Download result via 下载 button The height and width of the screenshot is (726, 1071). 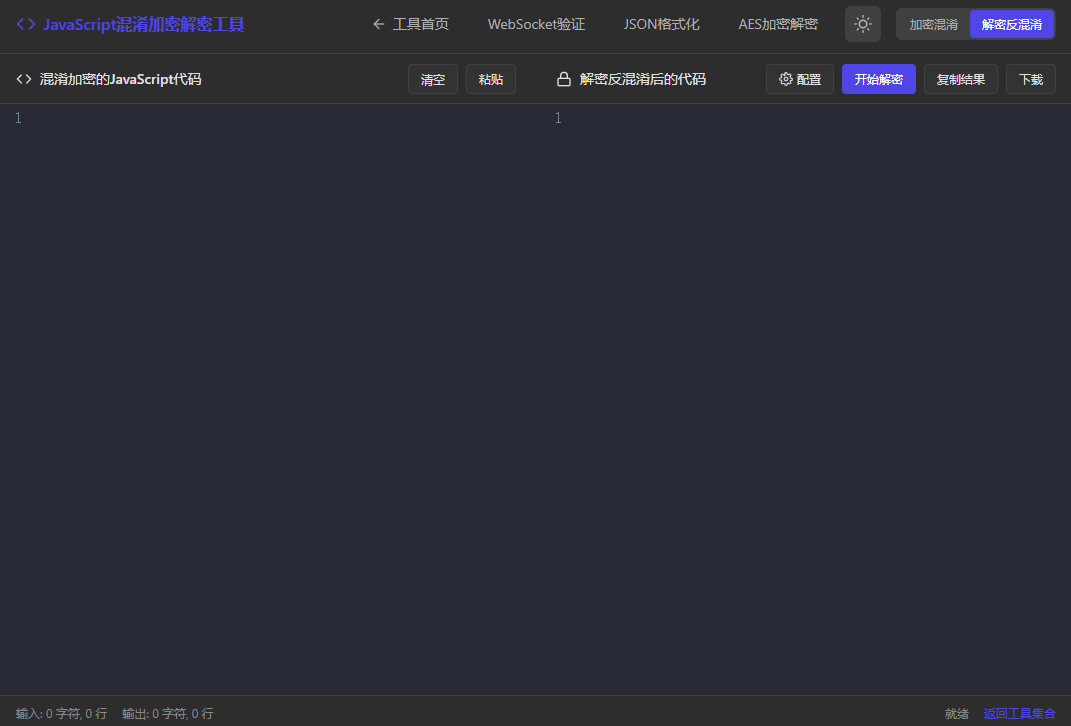[1030, 79]
